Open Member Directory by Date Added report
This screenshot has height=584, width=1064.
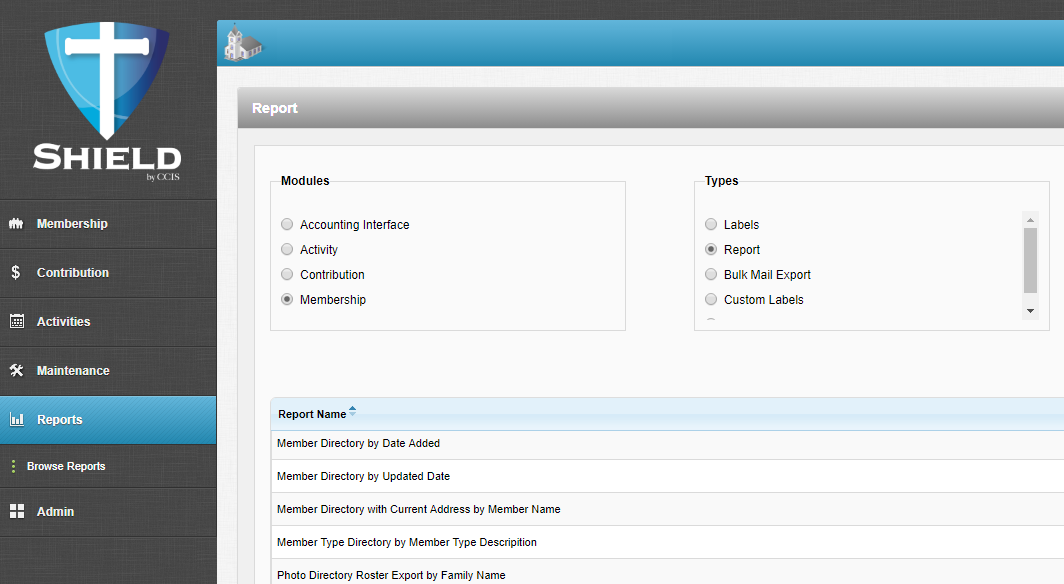[358, 443]
